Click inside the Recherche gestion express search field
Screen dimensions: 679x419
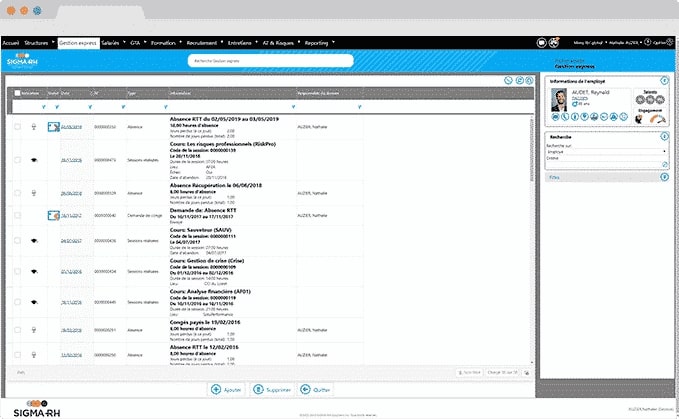click(270, 60)
